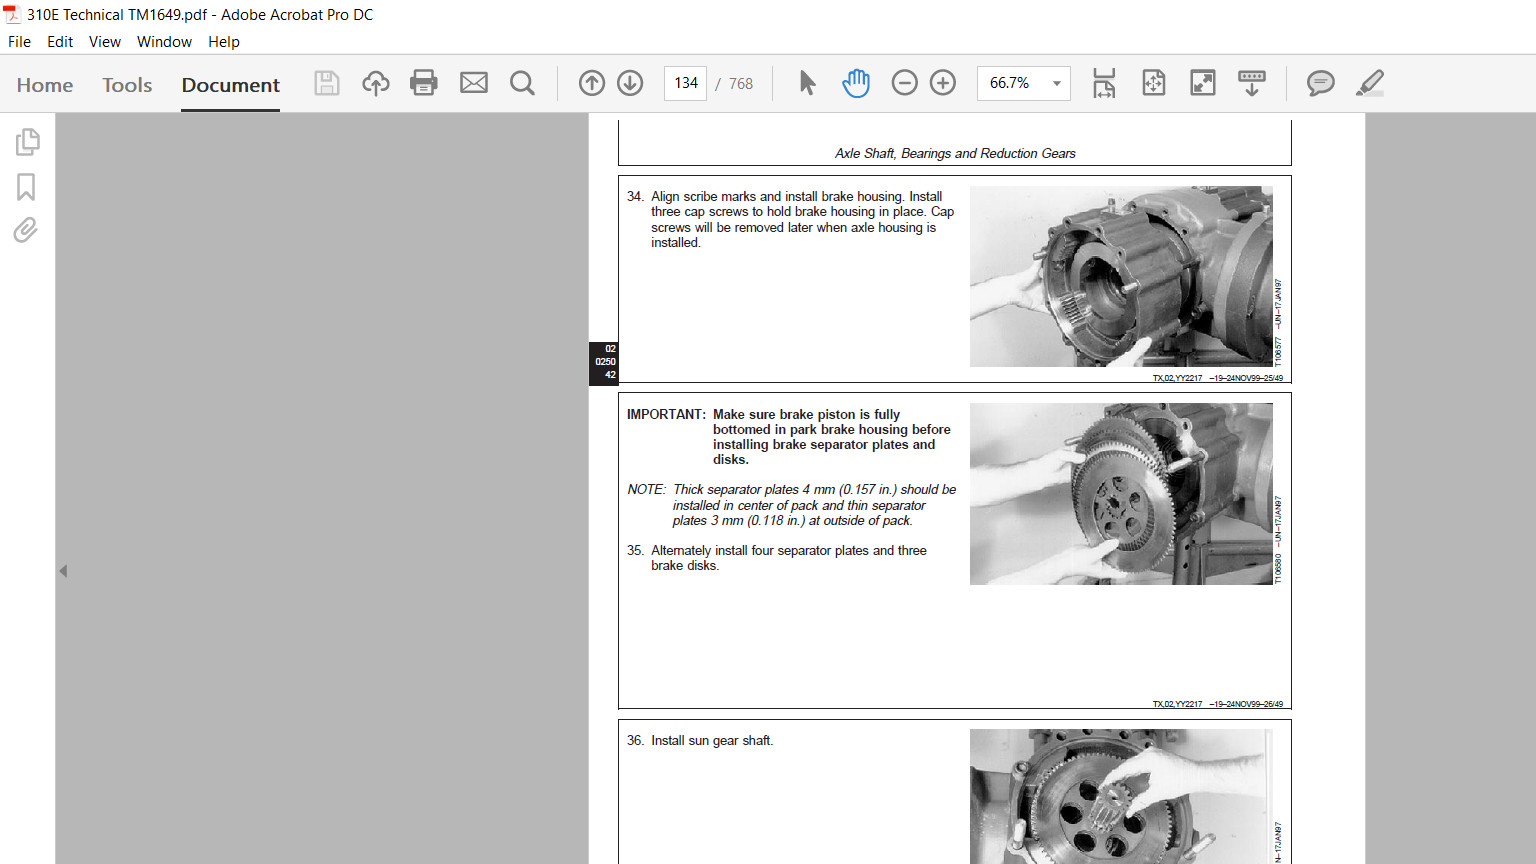Open the View menu
The image size is (1536, 864).
105,42
